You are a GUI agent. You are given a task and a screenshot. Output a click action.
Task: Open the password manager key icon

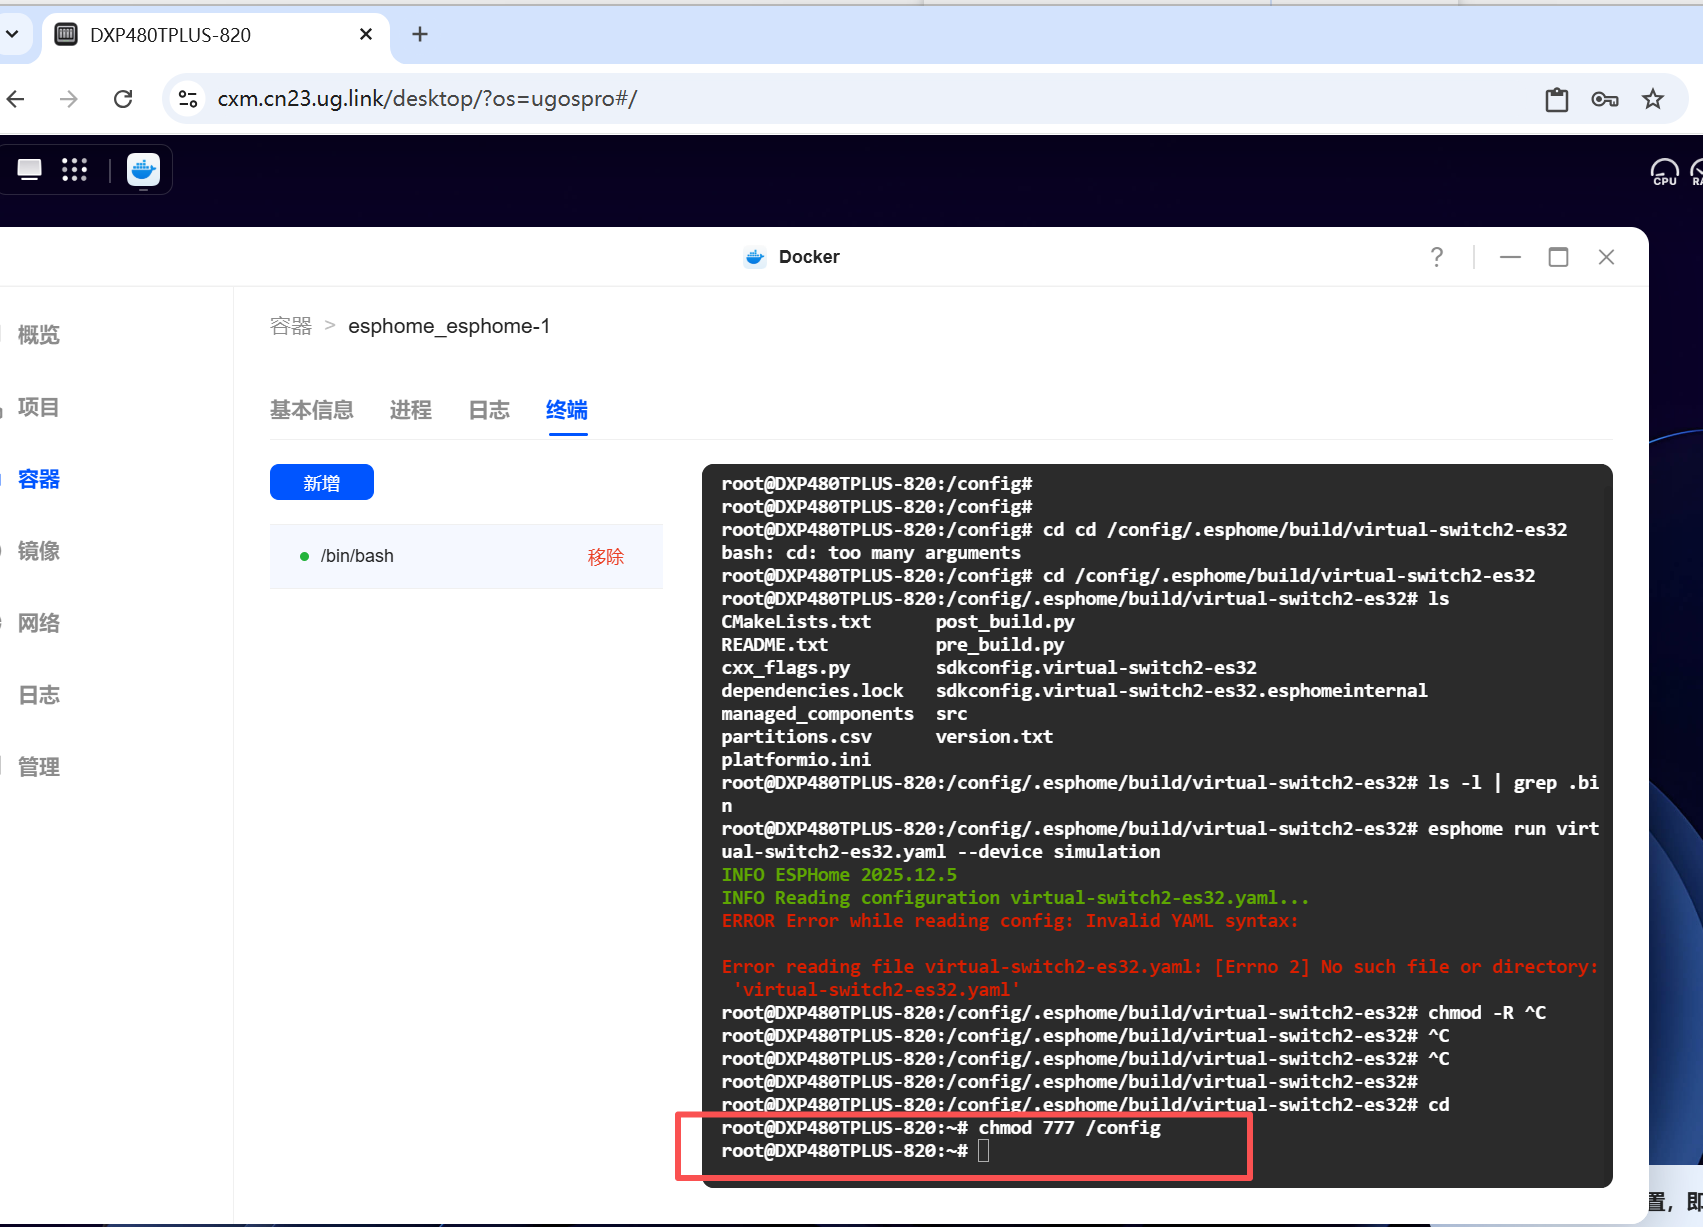pyautogui.click(x=1605, y=99)
